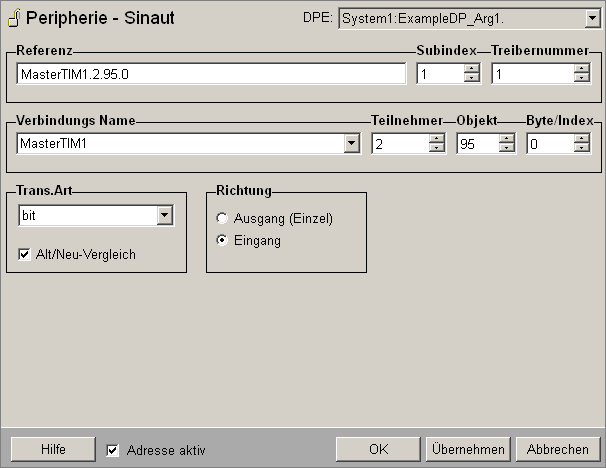This screenshot has height=468, width=606.
Task: Decrease the Subindex value
Action: [x=472, y=77]
